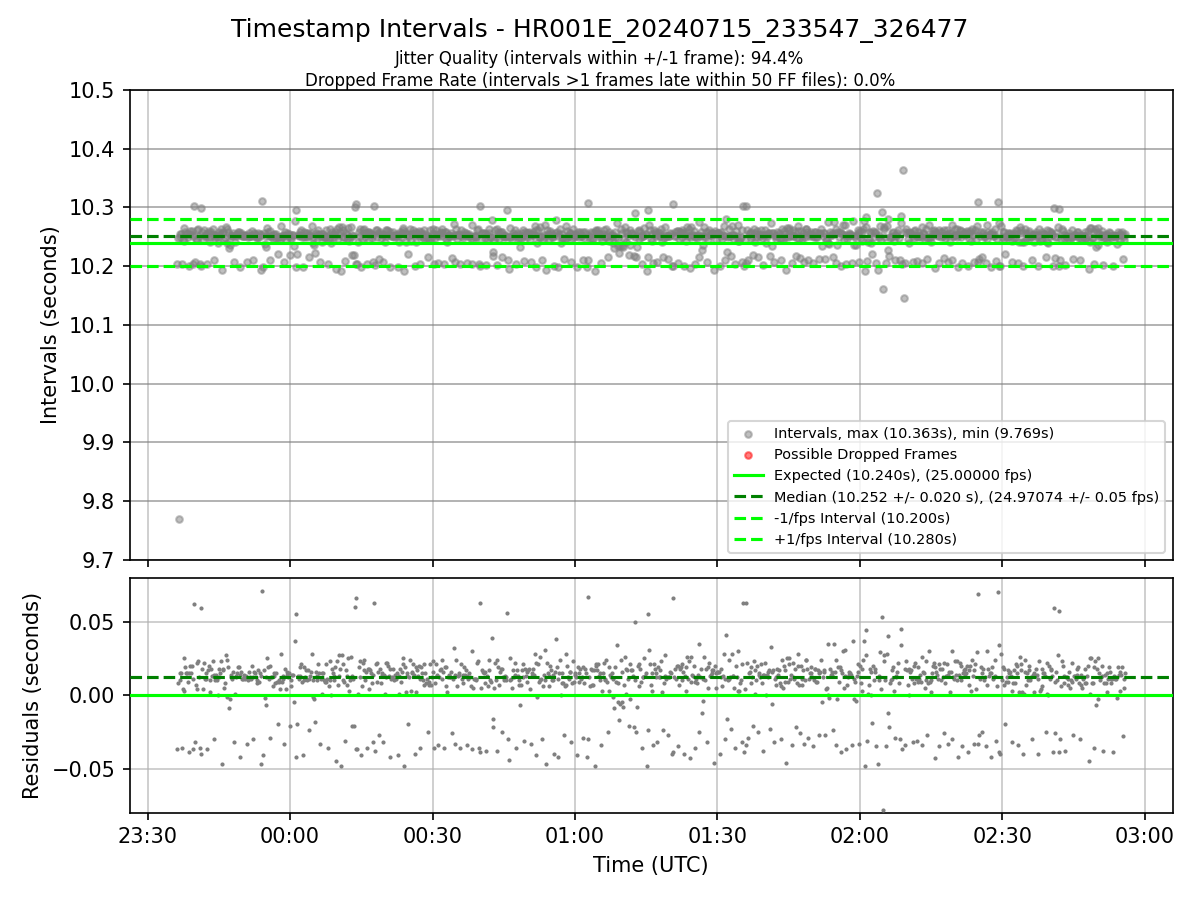Click the gray dot marker beside 'Intervals, max' legend
1200x900 pixels.
click(x=748, y=434)
